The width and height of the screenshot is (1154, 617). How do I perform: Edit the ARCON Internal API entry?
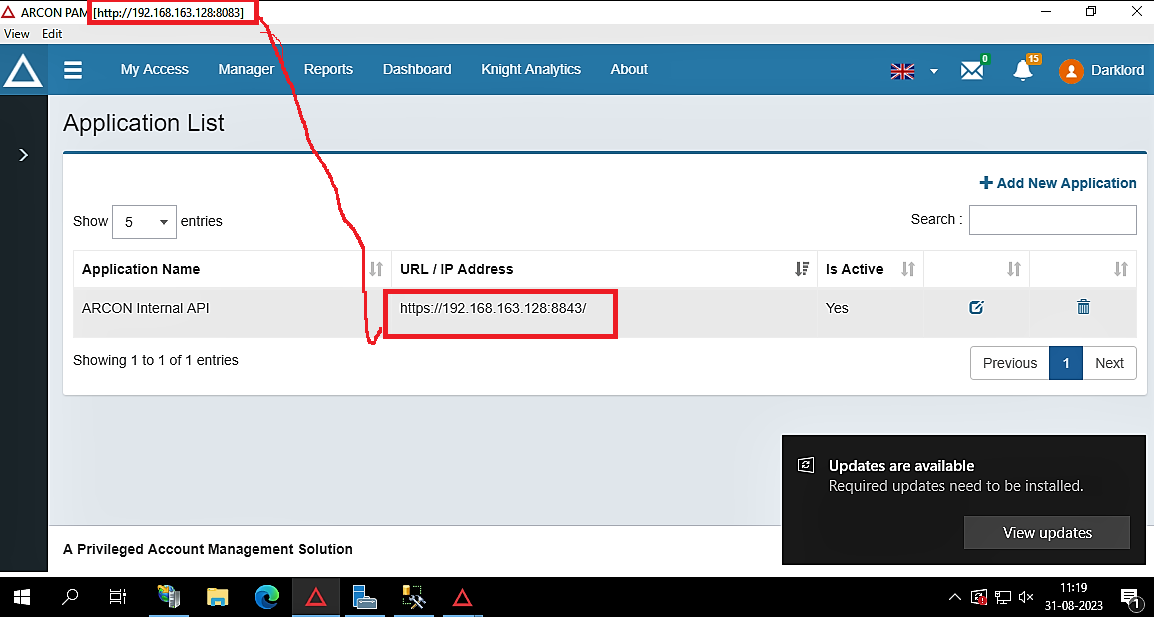(x=976, y=307)
